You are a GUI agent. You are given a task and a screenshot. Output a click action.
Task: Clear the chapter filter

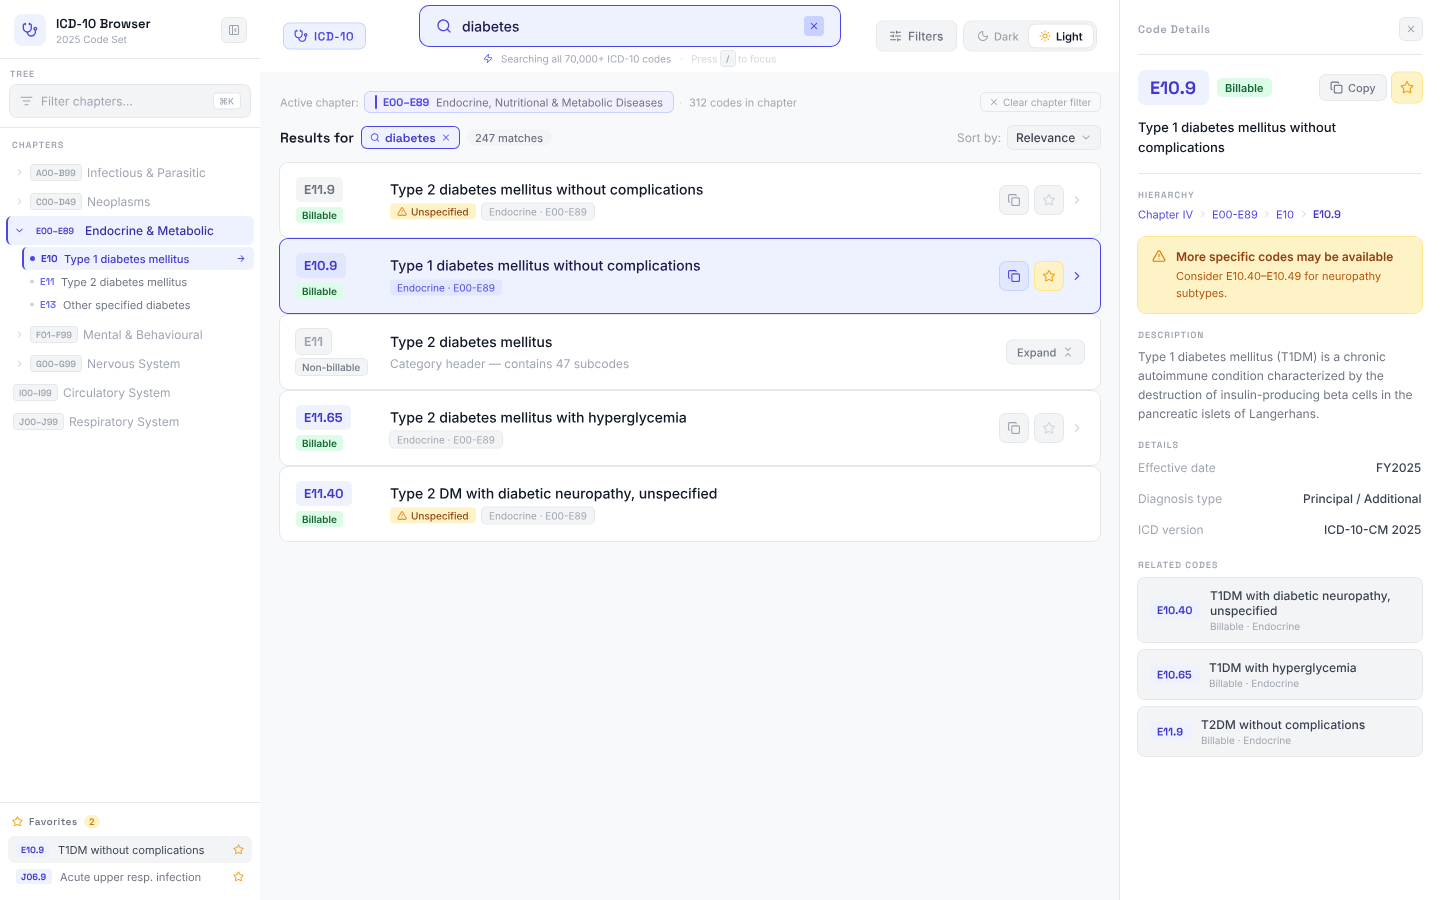pyautogui.click(x=1040, y=102)
